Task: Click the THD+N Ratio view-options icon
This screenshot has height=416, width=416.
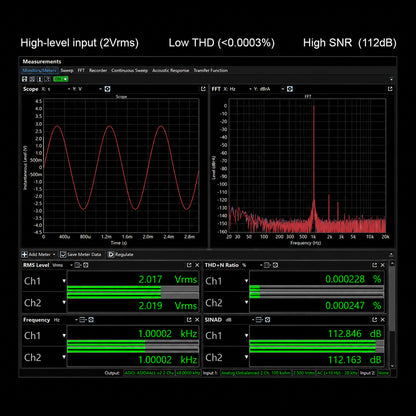Action: tap(267, 265)
